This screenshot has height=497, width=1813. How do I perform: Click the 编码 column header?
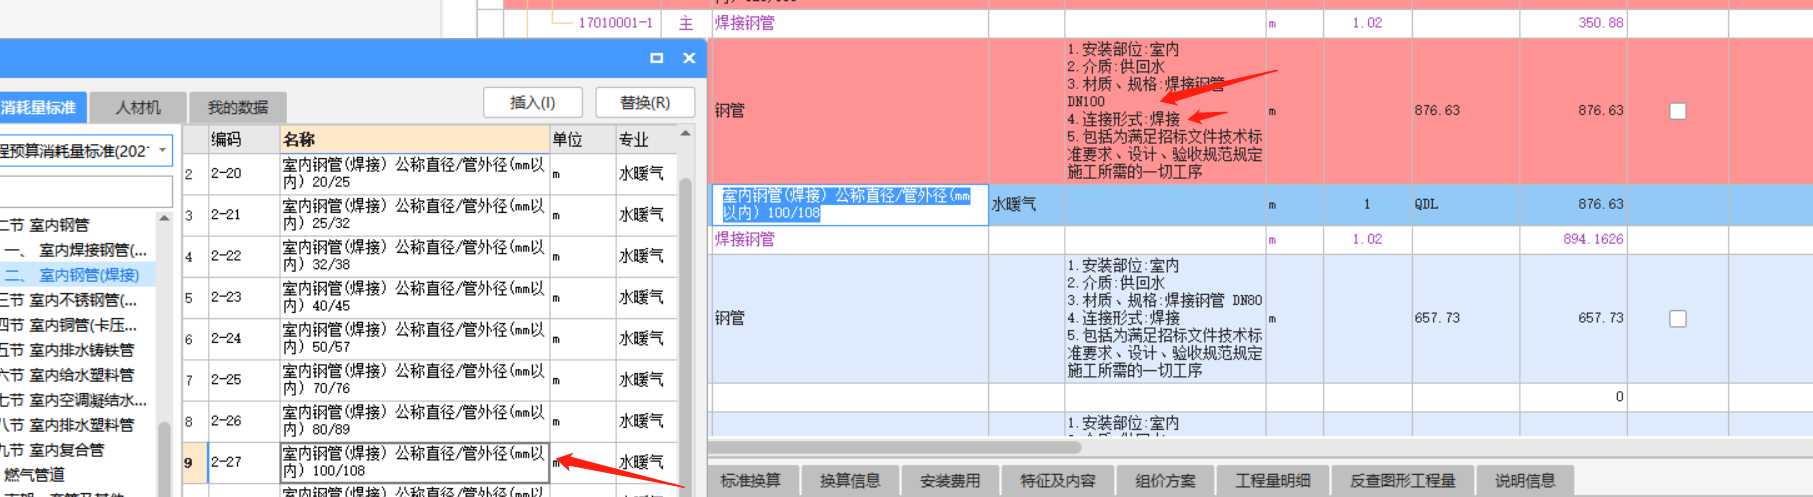[x=243, y=139]
